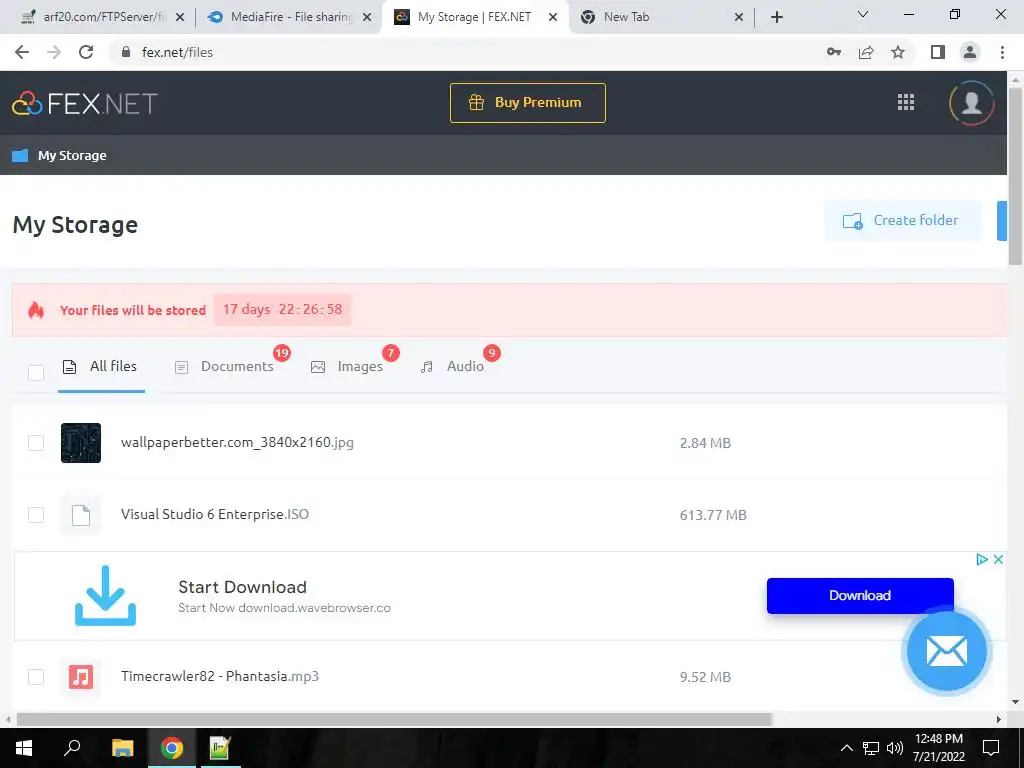The image size is (1024, 768).
Task: Click the mp3 music file icon
Action: (x=81, y=677)
